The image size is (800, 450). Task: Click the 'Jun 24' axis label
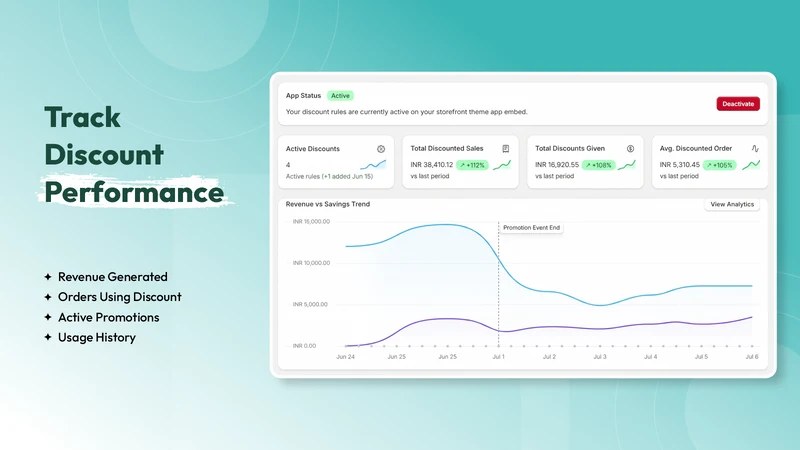click(x=345, y=357)
